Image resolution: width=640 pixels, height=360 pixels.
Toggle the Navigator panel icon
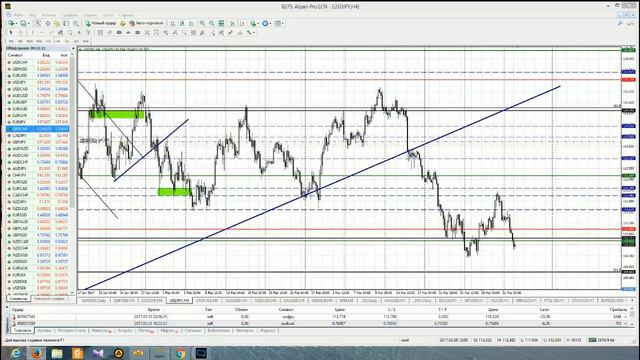57,23
